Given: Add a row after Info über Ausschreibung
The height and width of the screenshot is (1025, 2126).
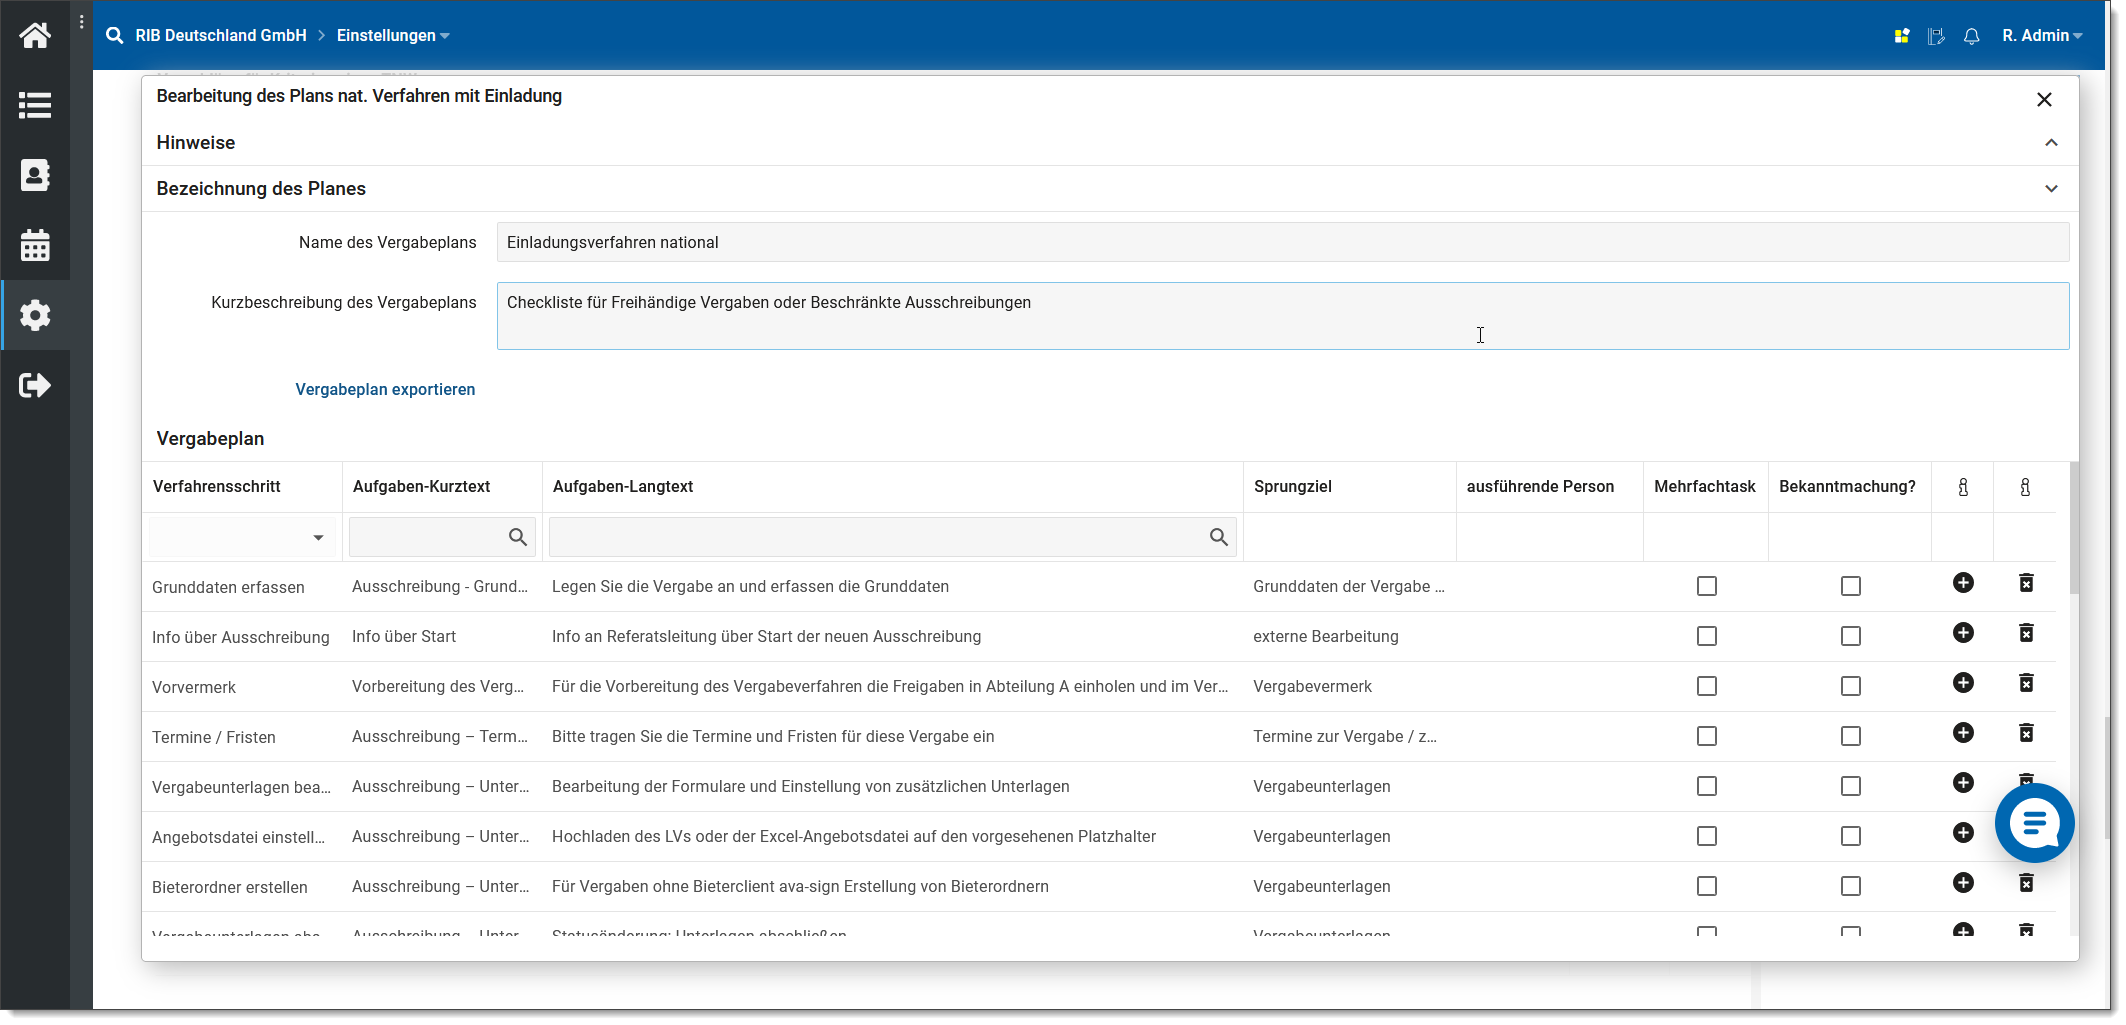Looking at the screenshot, I should (x=1963, y=632).
